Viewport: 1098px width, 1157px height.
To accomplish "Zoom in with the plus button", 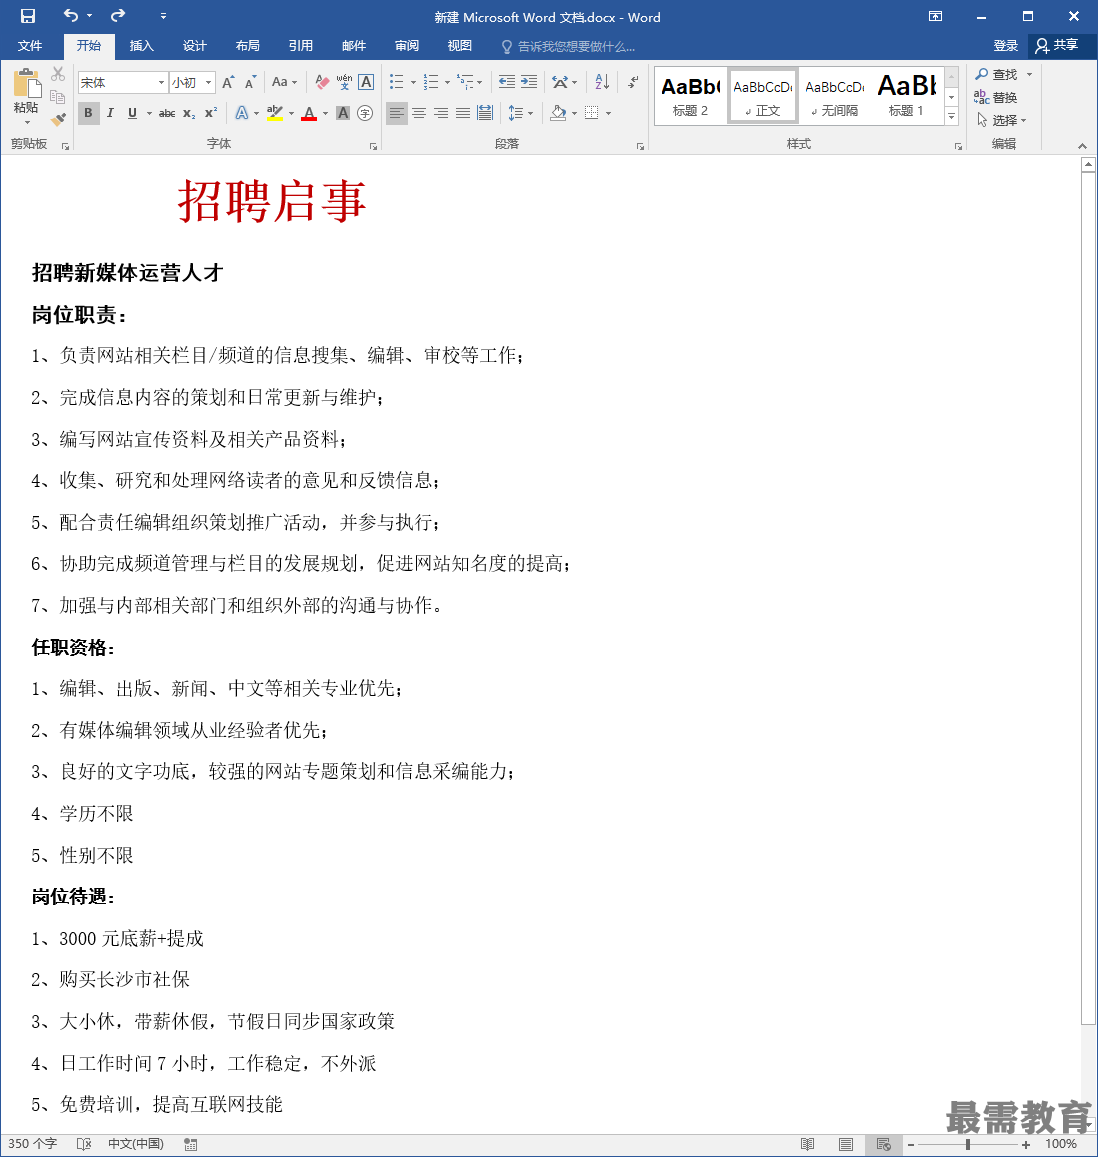I will [1026, 1144].
